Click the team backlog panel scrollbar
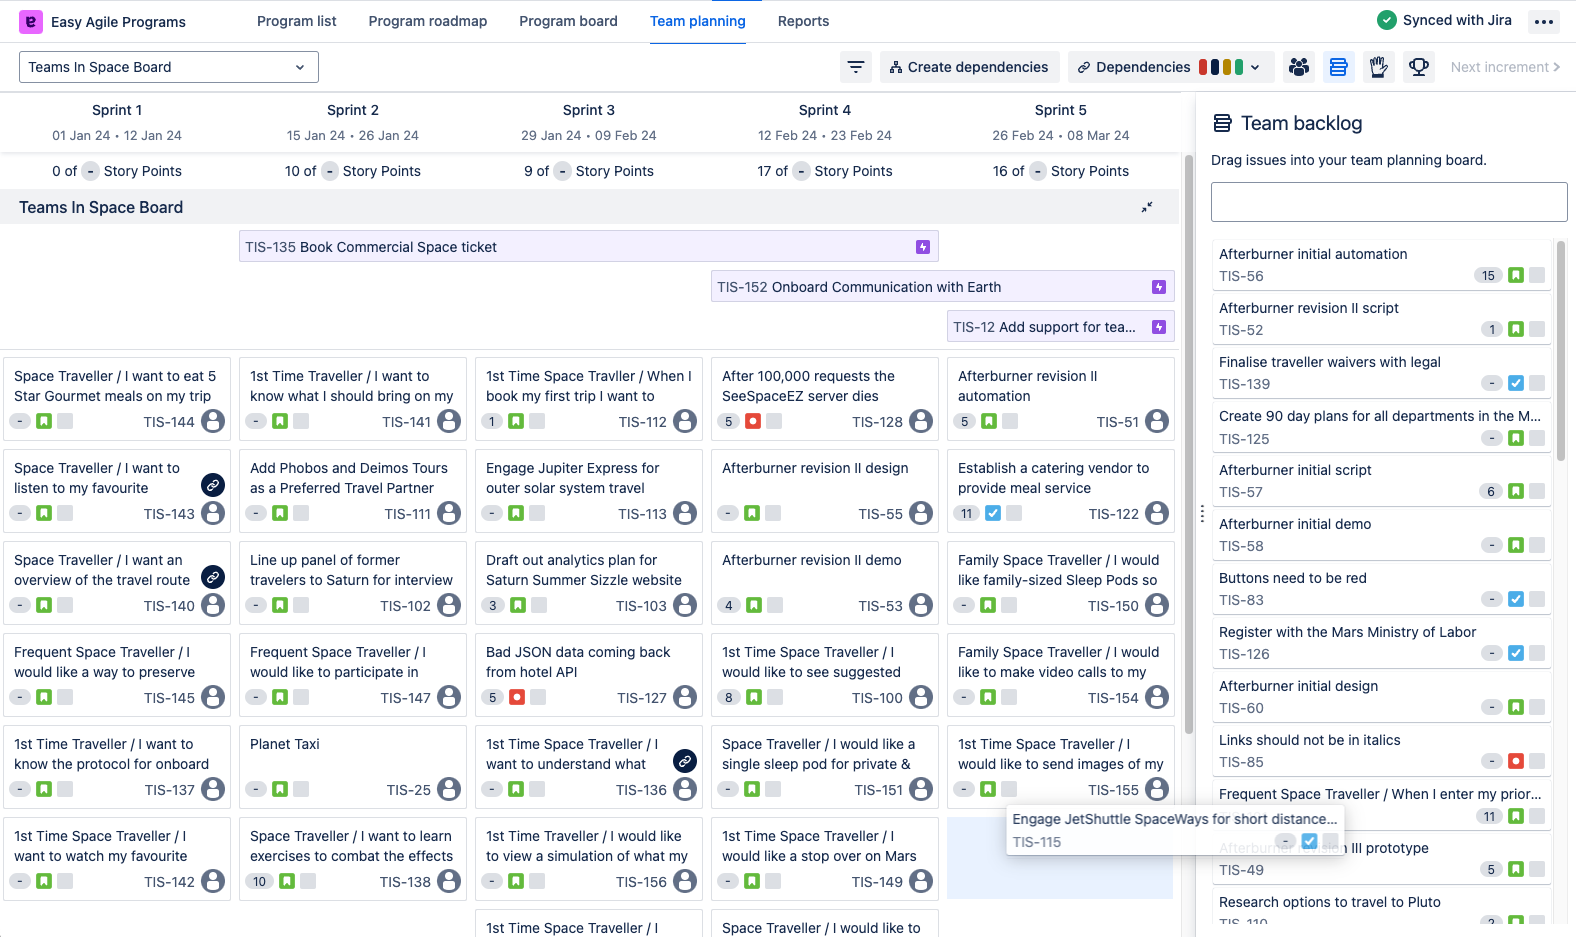The image size is (1576, 937). click(x=1561, y=350)
